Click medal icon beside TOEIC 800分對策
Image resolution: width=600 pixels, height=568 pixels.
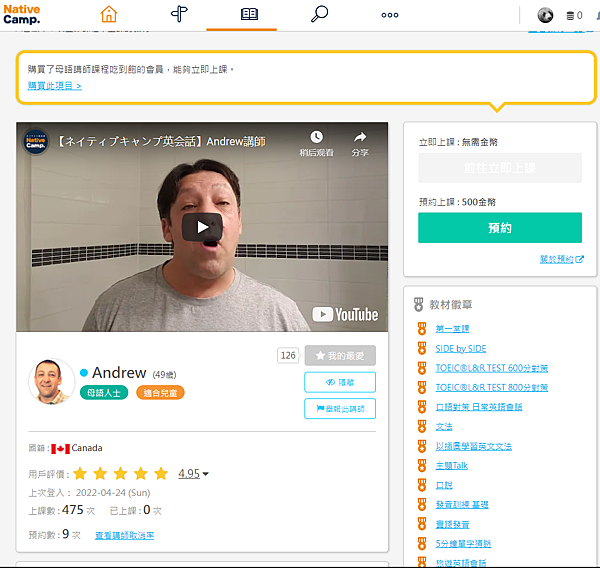[422, 387]
